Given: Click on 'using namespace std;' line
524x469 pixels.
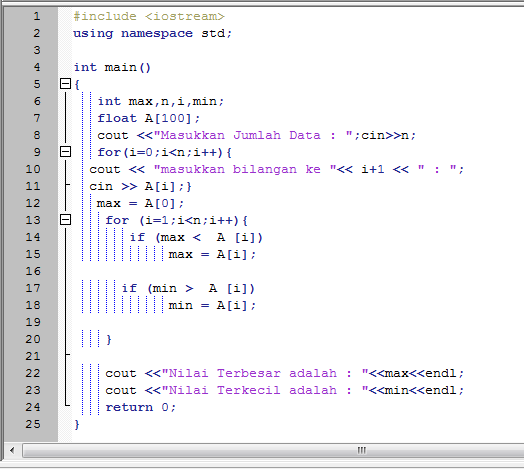Looking at the screenshot, I should point(152,33).
